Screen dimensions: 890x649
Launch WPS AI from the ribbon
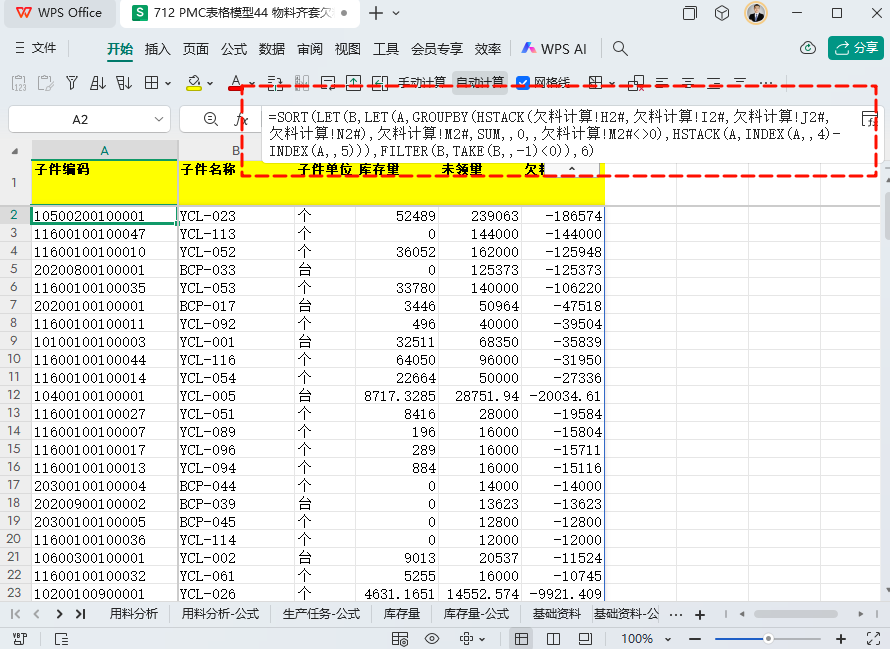pyautogui.click(x=554, y=49)
